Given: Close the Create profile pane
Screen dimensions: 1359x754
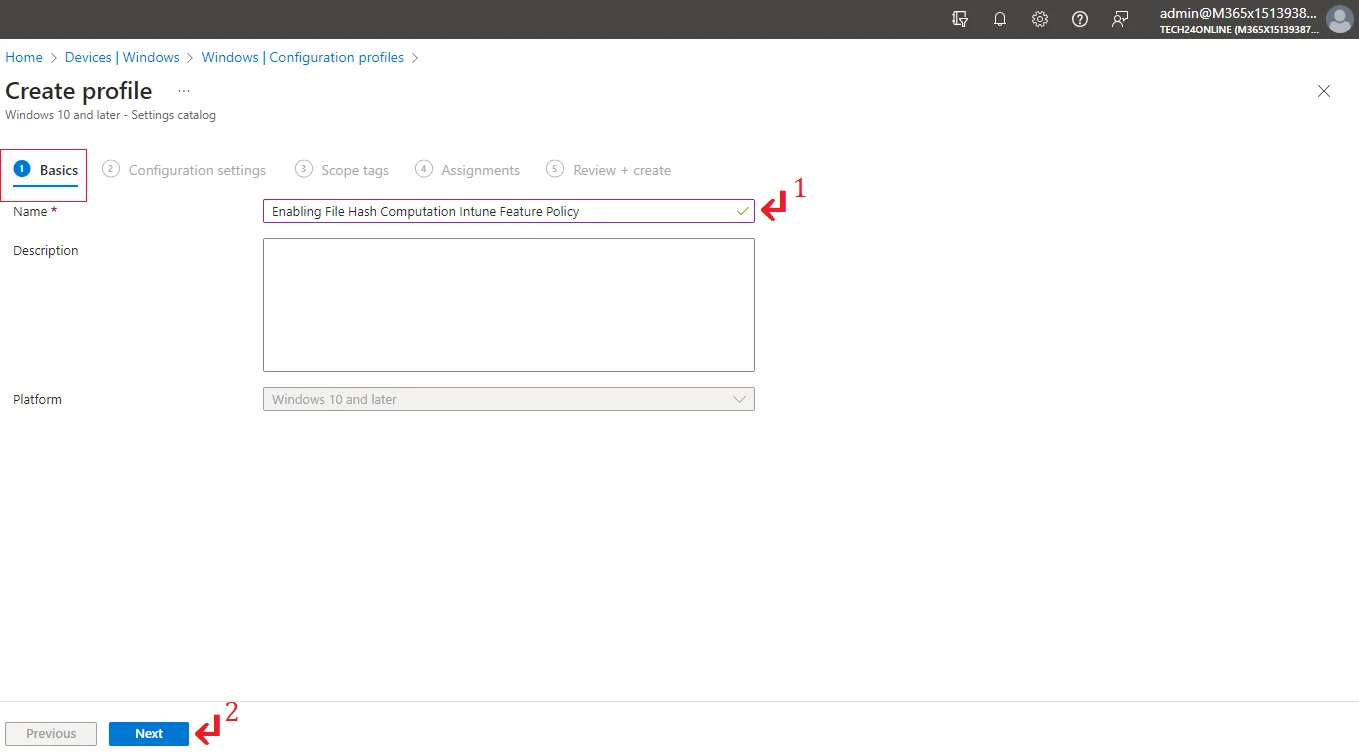Looking at the screenshot, I should 1324,91.
